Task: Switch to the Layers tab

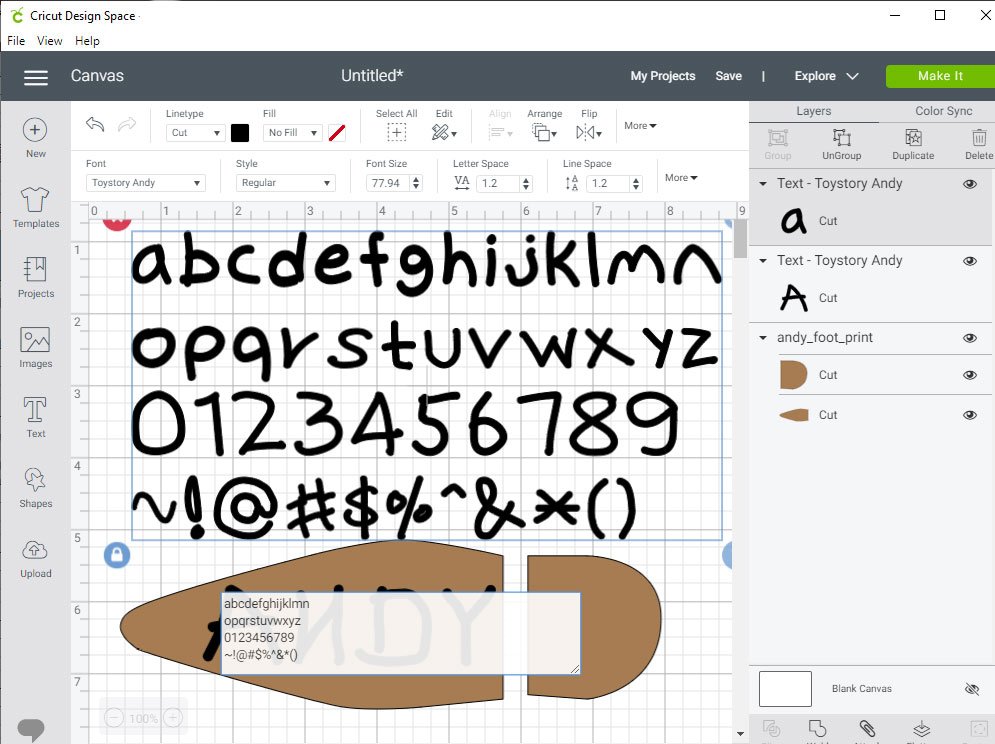Action: pos(814,111)
